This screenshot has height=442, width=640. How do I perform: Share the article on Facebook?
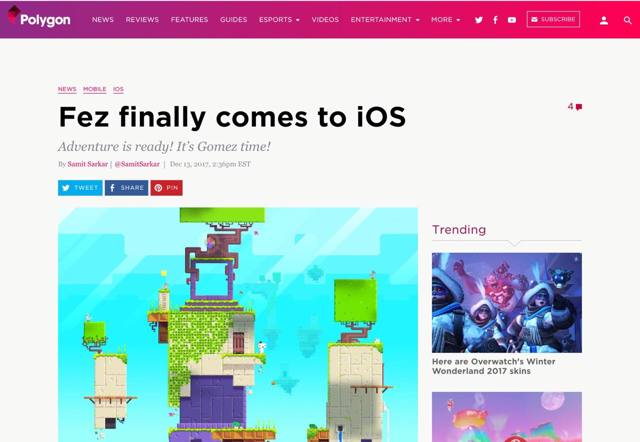(x=127, y=188)
